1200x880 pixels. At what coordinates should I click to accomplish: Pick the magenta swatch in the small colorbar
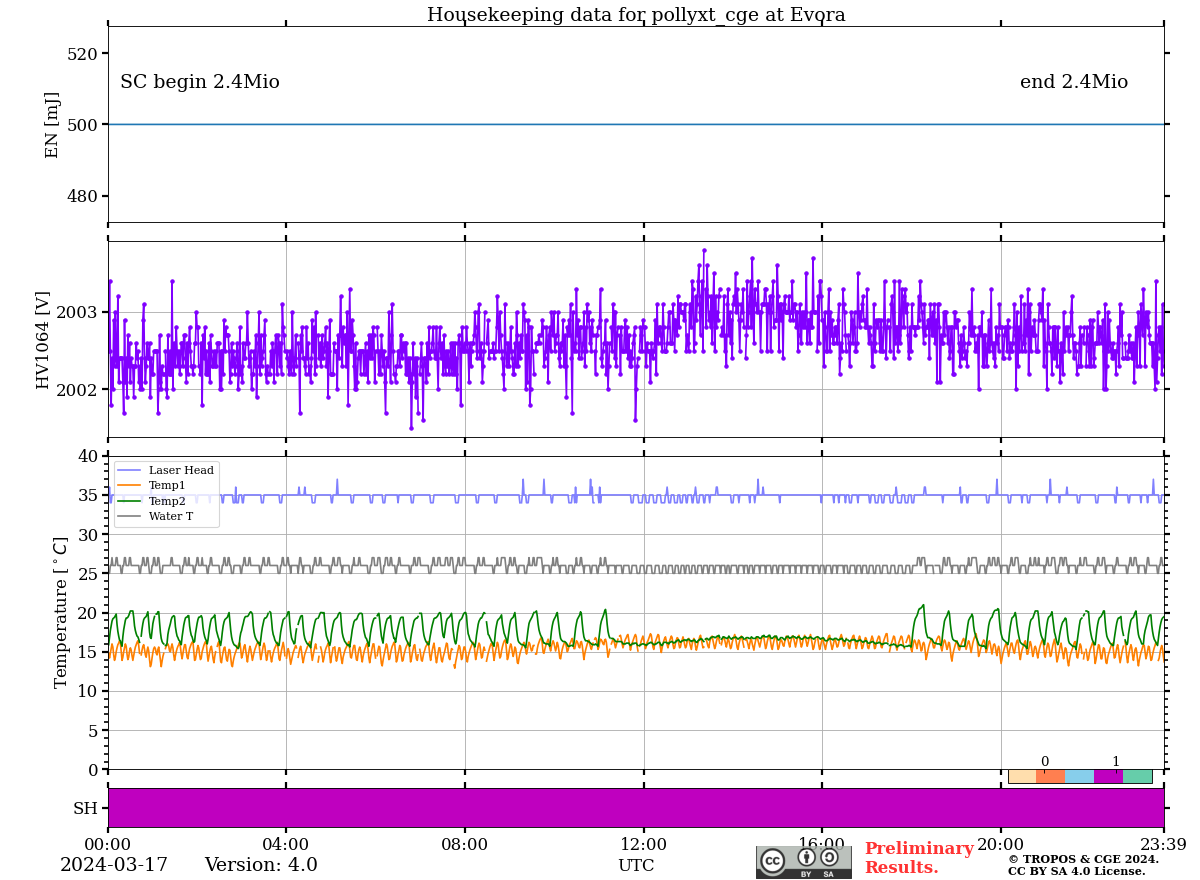[1108, 776]
